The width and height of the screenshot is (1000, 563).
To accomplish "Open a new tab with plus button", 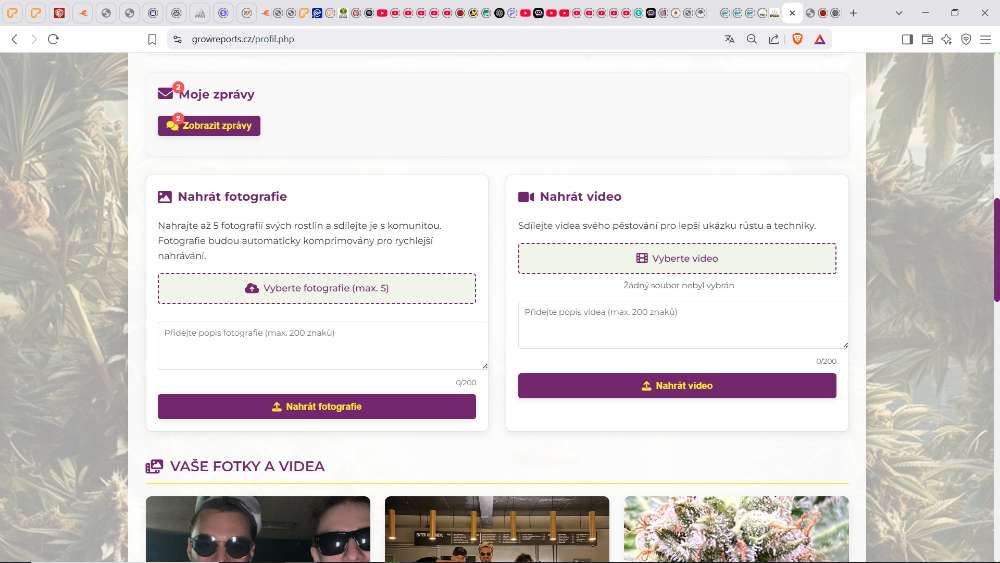I will coord(853,13).
